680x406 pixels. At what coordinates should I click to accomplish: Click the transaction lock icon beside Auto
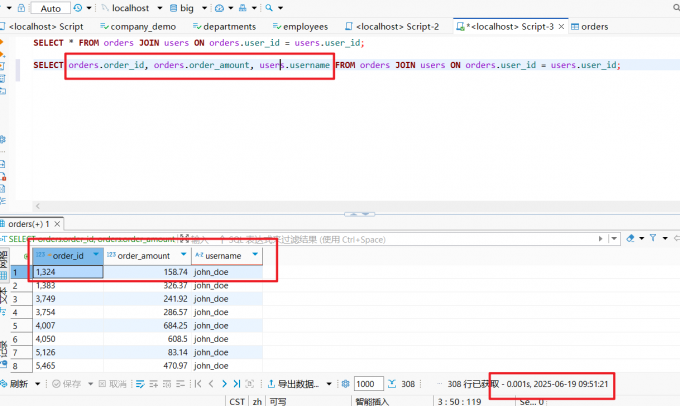click(21, 8)
